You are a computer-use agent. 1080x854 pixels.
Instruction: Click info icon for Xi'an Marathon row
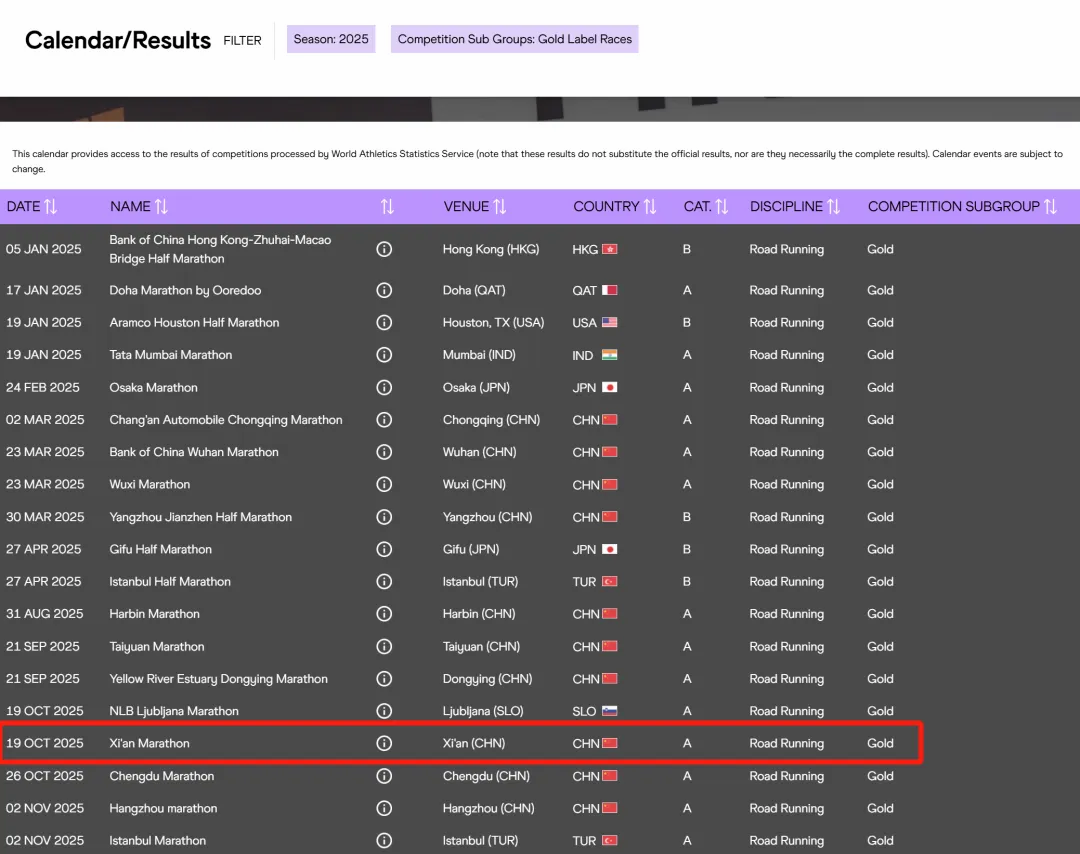(384, 743)
